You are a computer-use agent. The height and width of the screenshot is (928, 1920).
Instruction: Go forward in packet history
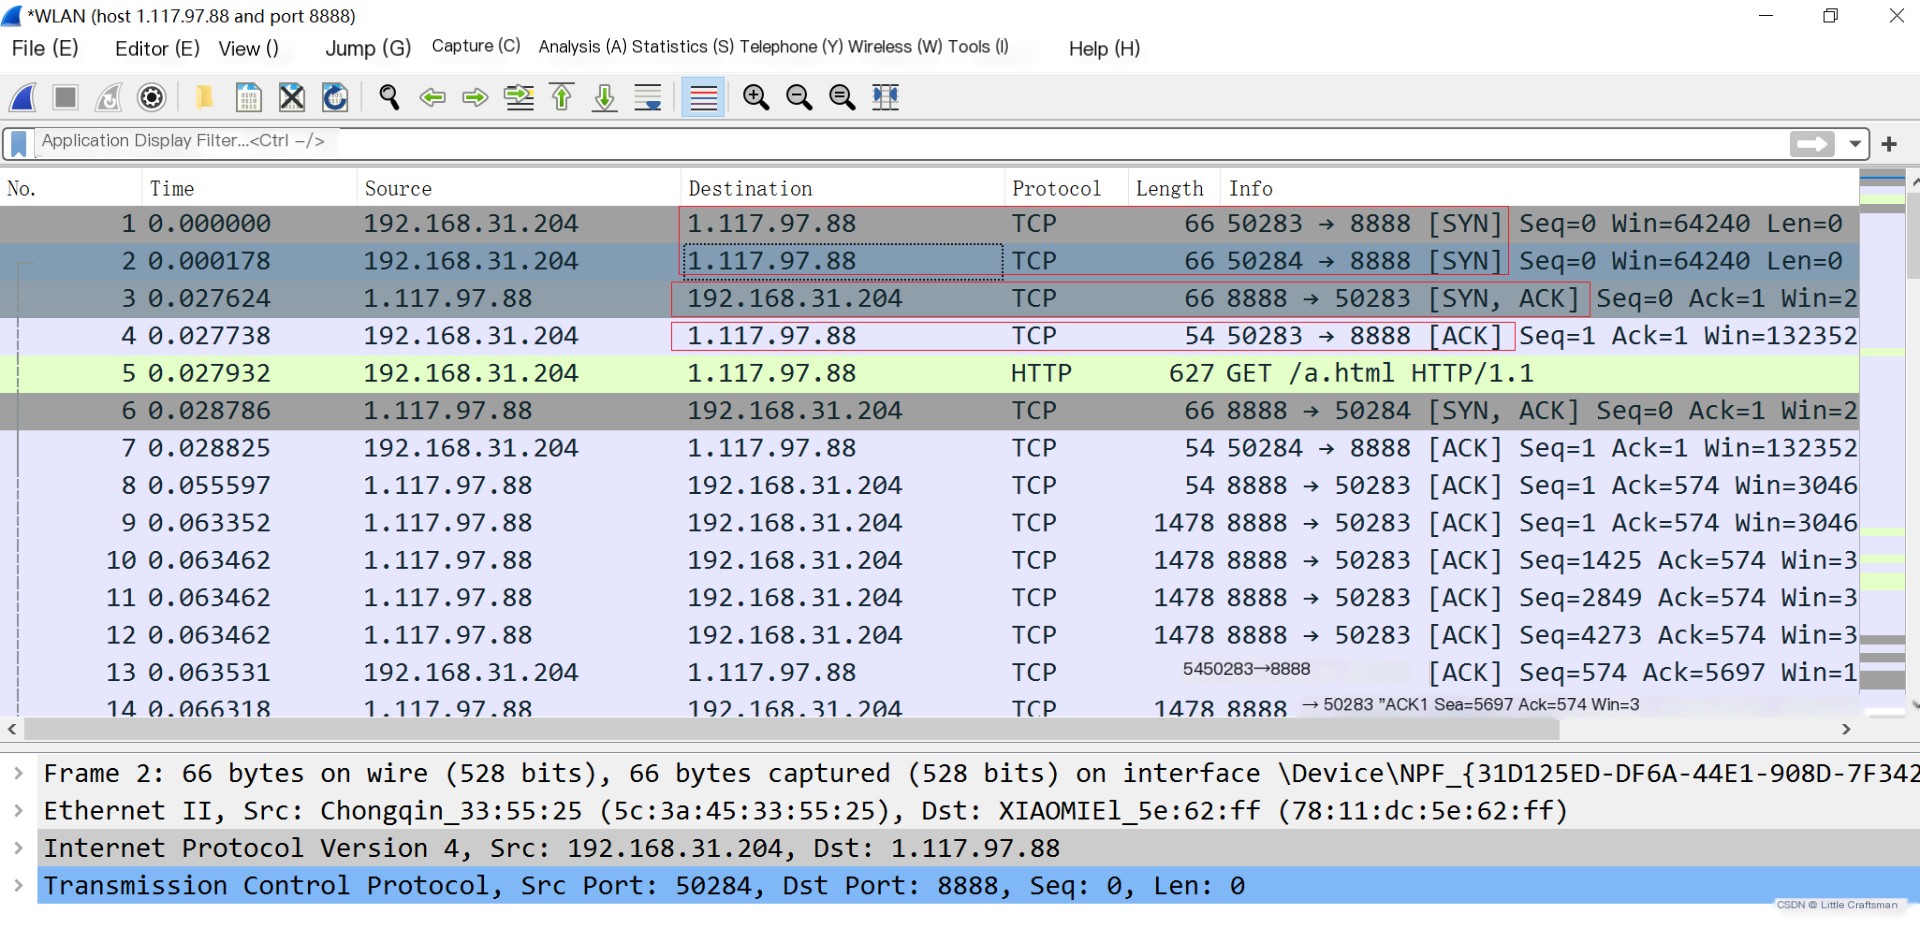475,97
